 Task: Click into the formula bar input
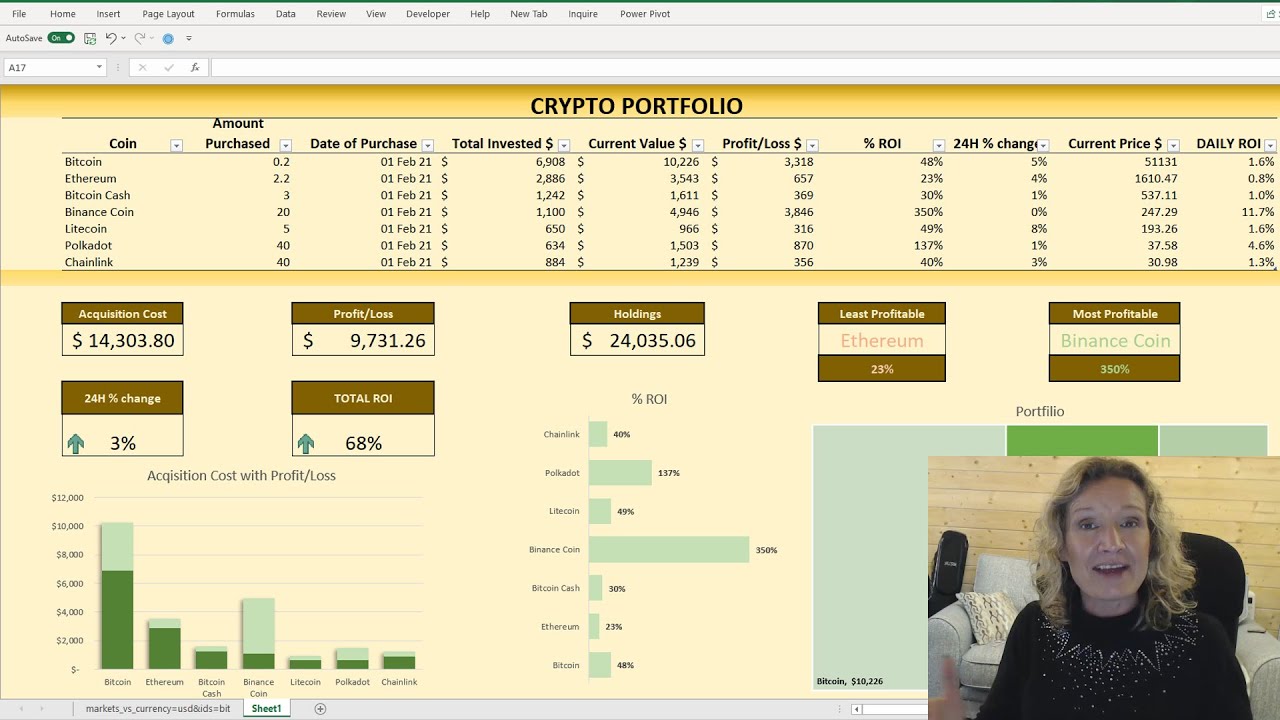point(745,67)
